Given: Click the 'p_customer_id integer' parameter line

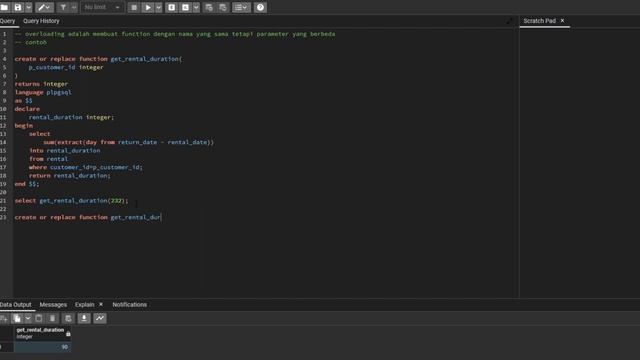Looking at the screenshot, I should tap(66, 67).
